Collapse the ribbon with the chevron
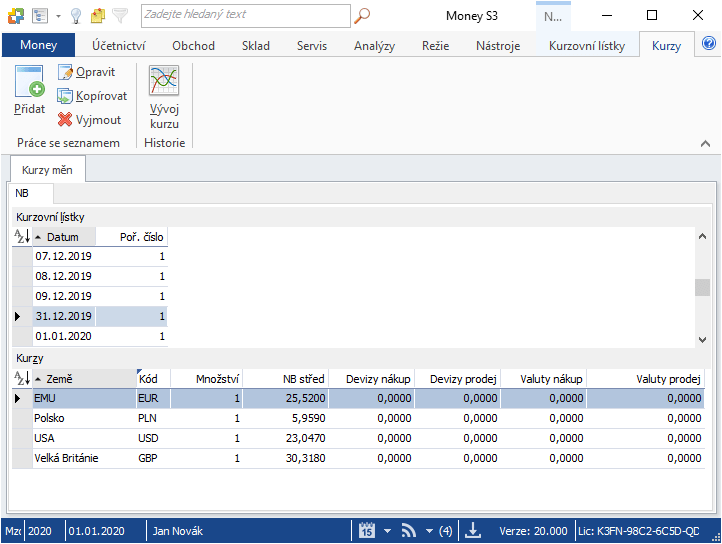Screen dimensions: 722x544 click(x=705, y=144)
